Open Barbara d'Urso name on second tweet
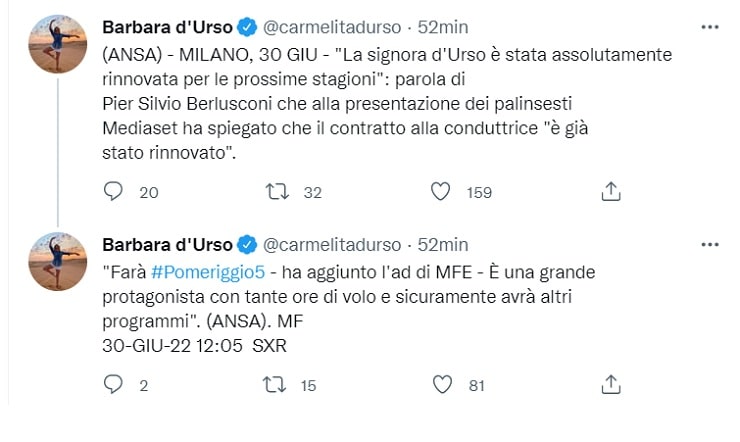The width and height of the screenshot is (740, 442). coord(167,245)
